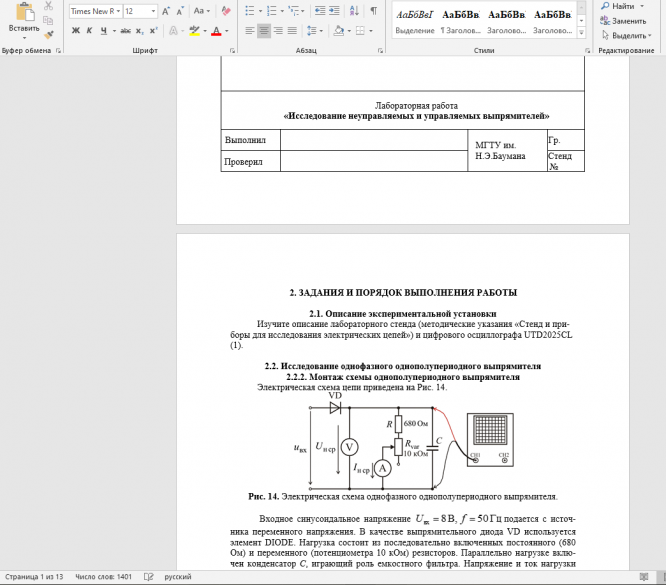
Task: Start a numbered list
Action: click(272, 11)
